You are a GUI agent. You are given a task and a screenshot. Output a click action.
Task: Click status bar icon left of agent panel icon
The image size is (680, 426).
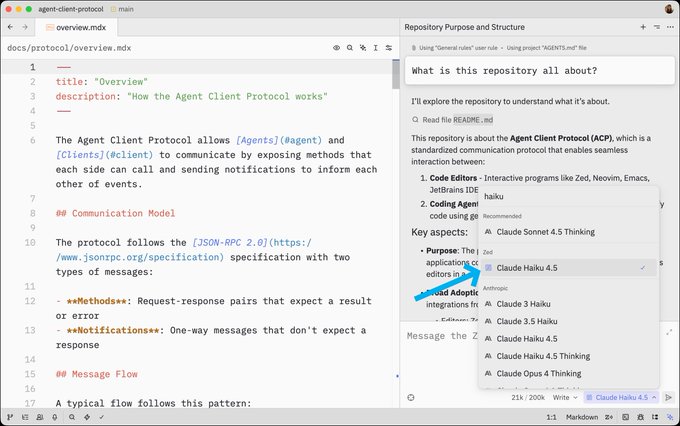[655, 417]
